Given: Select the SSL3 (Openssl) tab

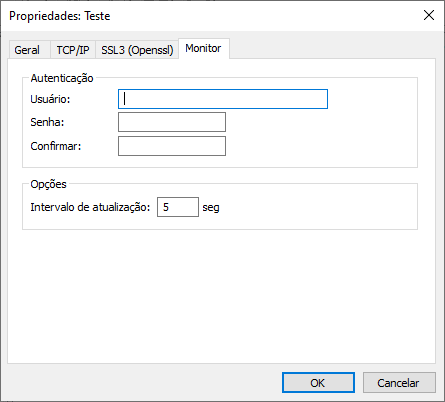Looking at the screenshot, I should pos(137,50).
